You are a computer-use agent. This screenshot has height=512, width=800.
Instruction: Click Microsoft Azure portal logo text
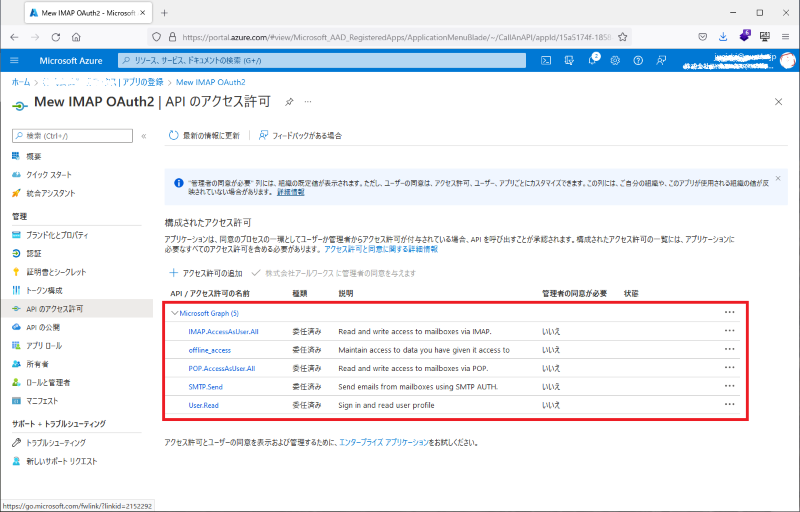pyautogui.click(x=71, y=60)
